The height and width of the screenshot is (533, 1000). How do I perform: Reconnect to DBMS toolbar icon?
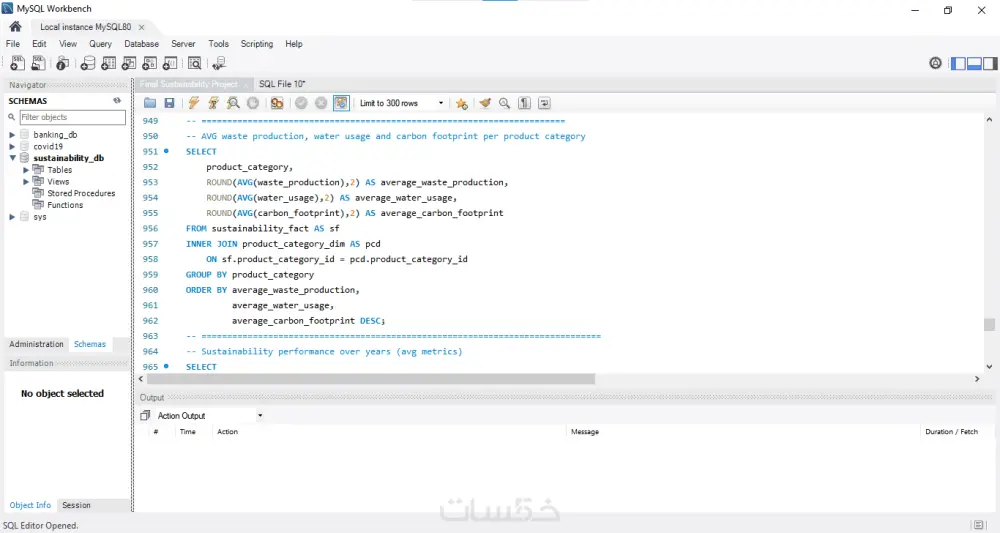click(x=219, y=63)
